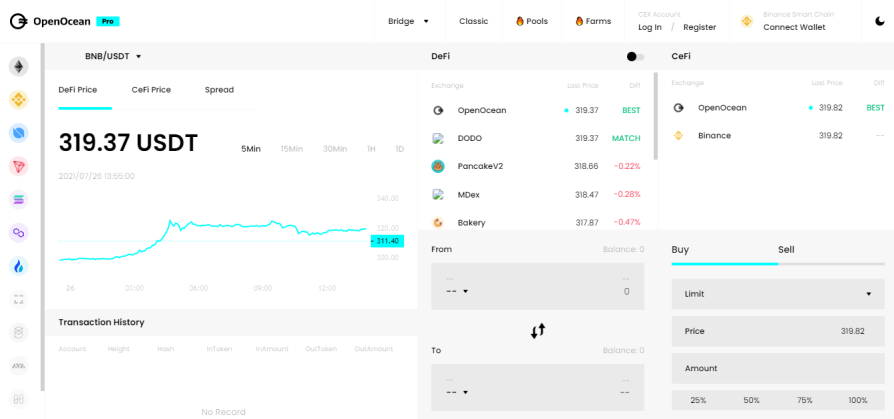Click the left sidebar vertical scrollbar

(x=43, y=217)
